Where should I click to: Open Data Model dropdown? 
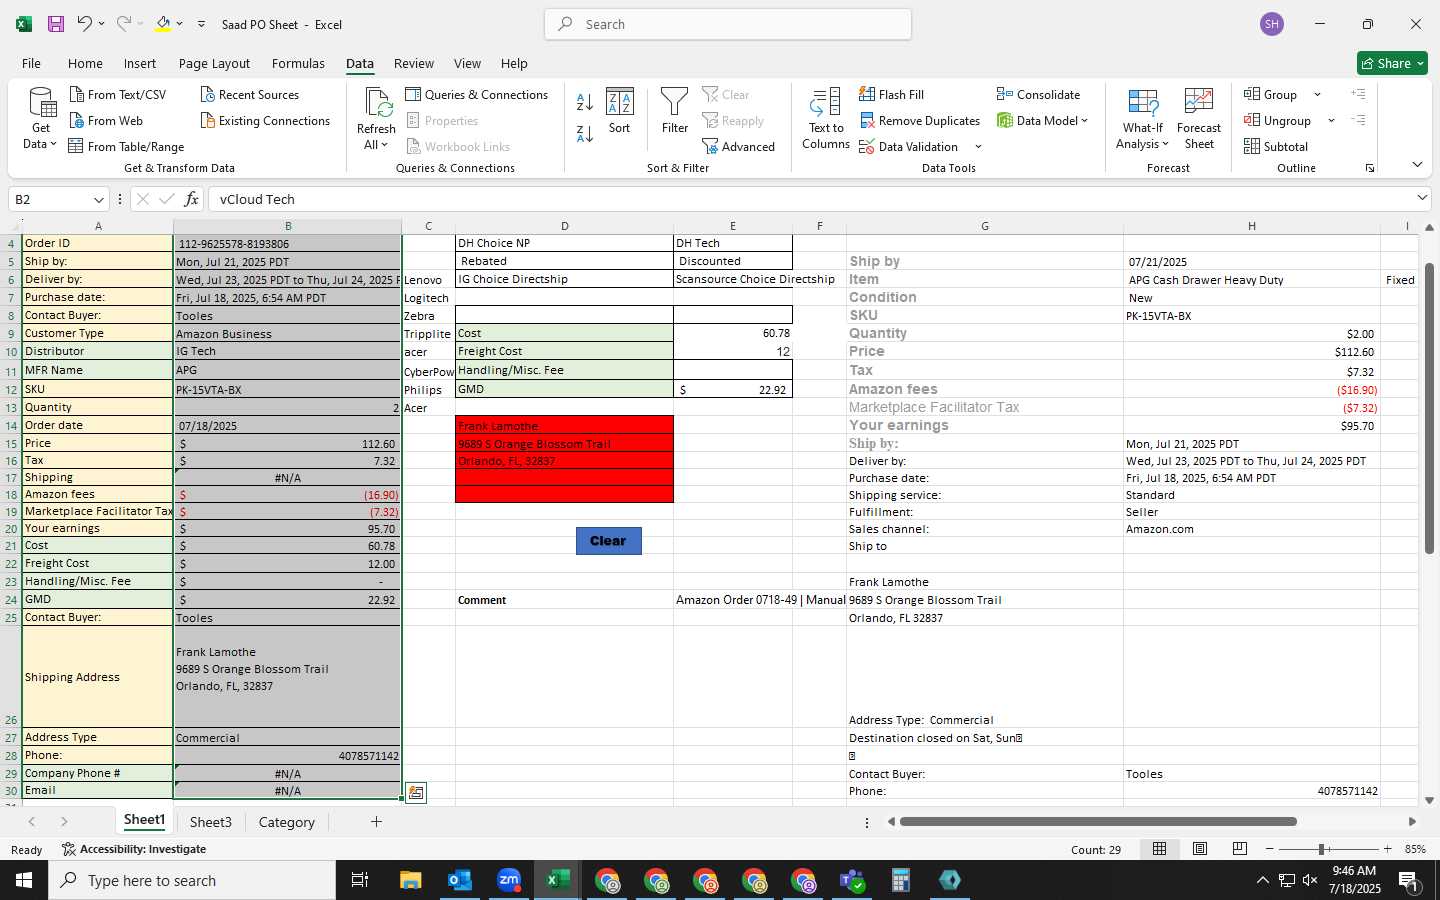1084,120
